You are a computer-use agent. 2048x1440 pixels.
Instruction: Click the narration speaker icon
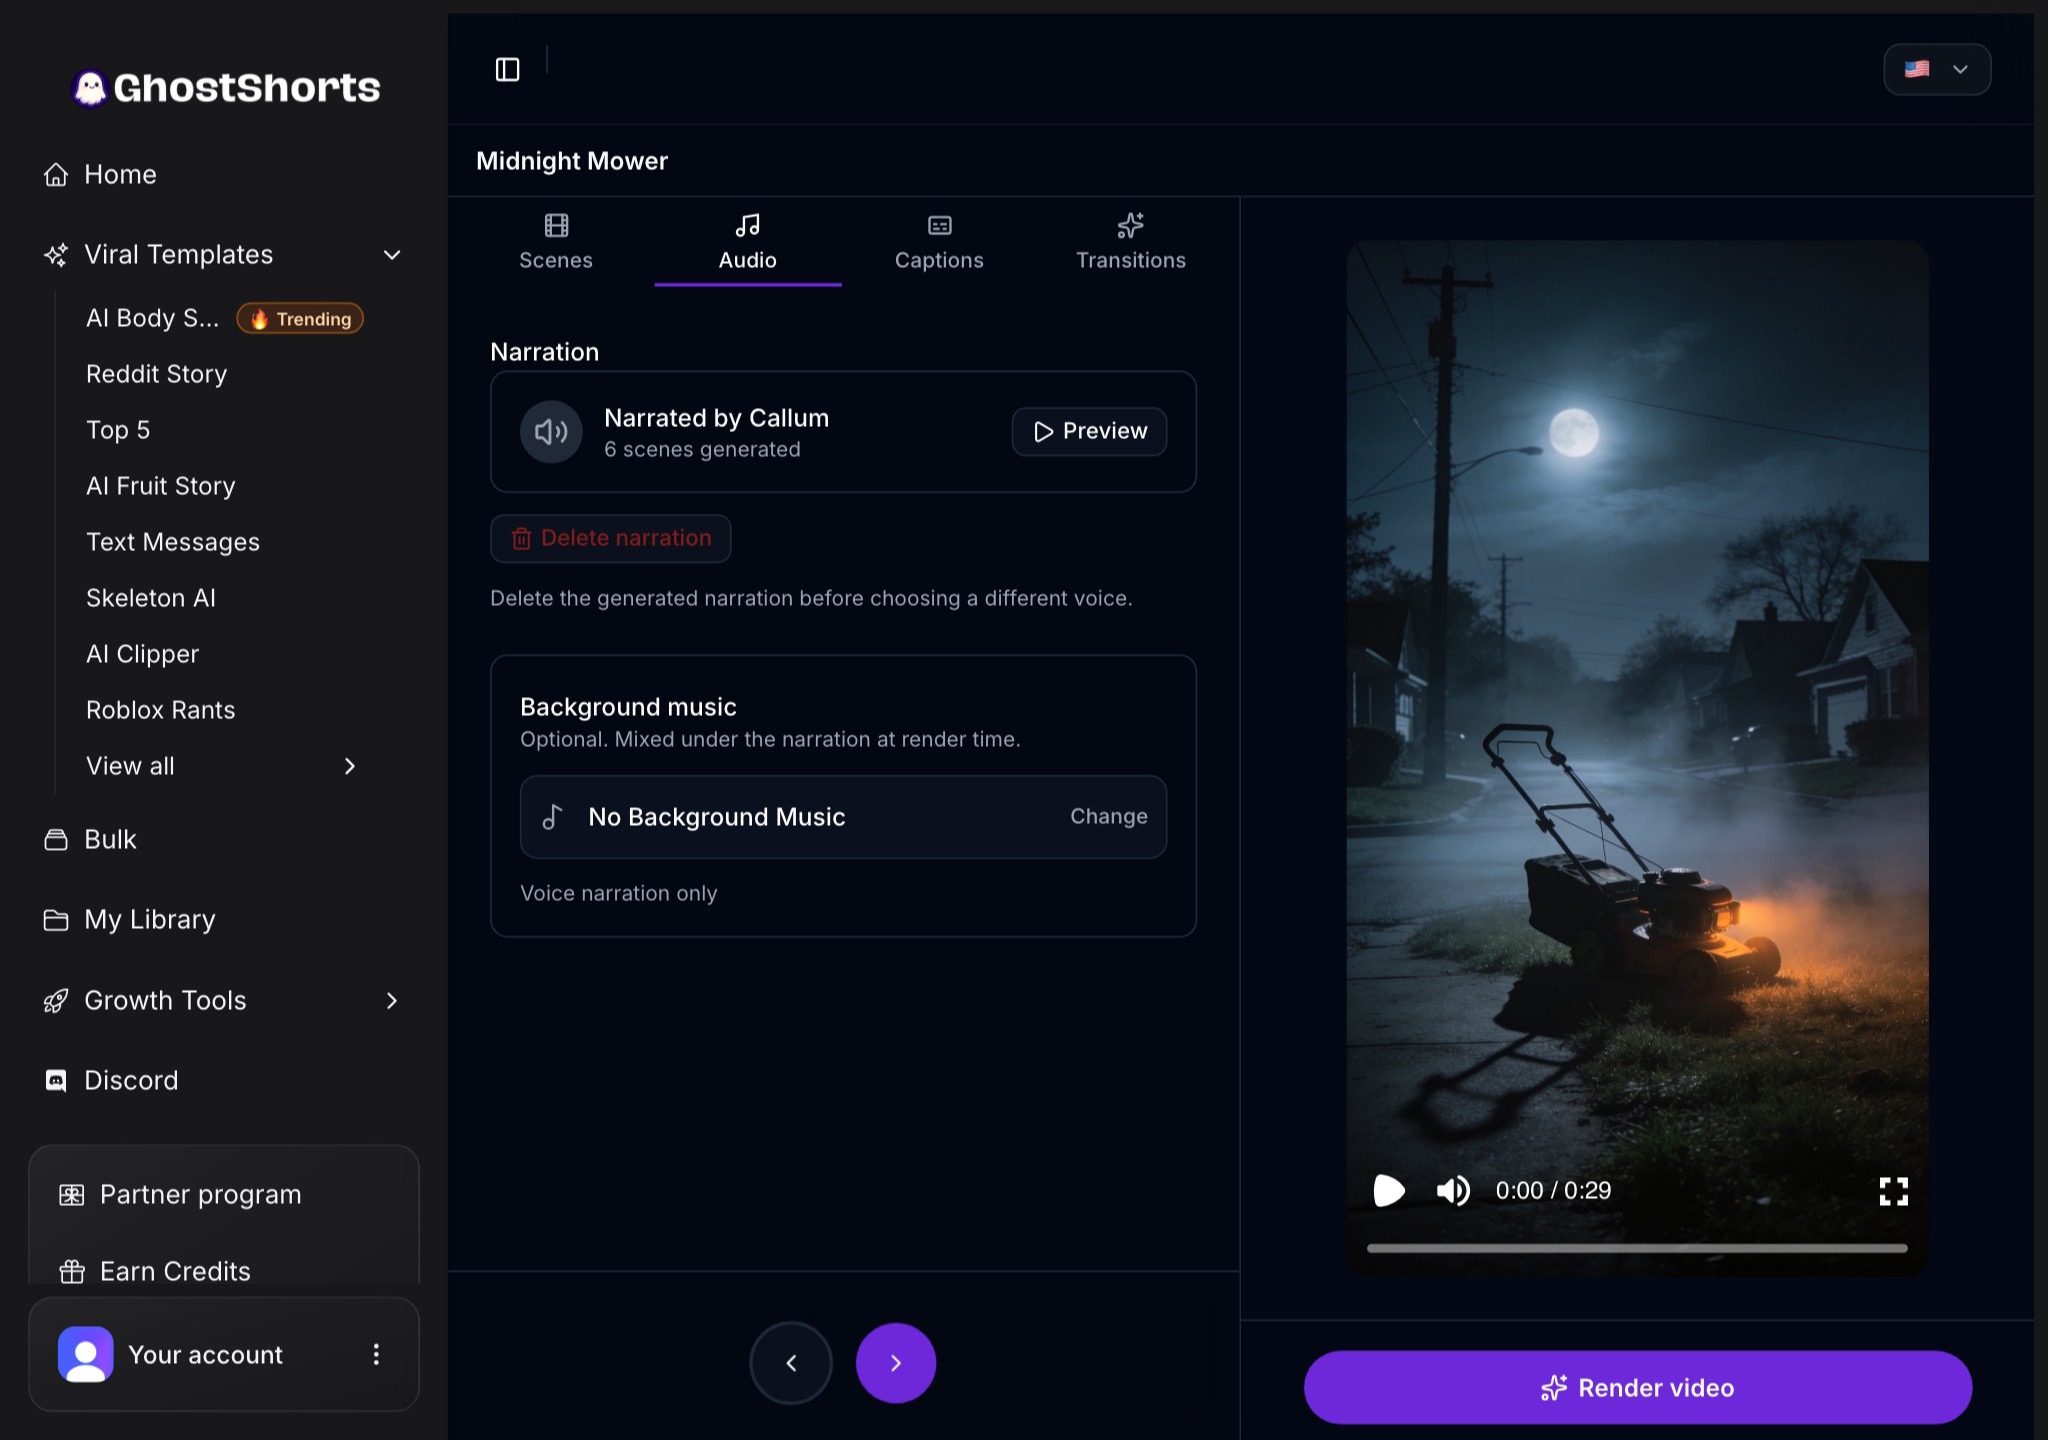tap(551, 431)
